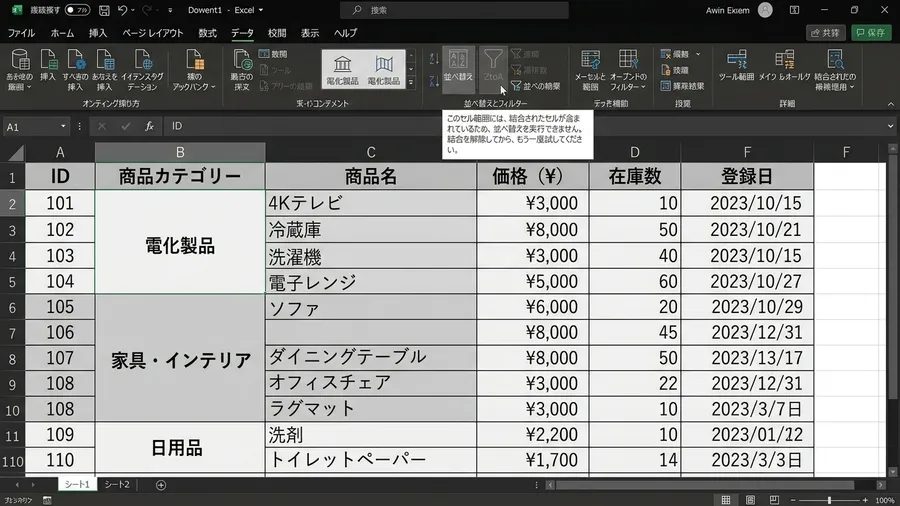Click the document with blue gear icon
900x506 pixels.
tap(75, 60)
